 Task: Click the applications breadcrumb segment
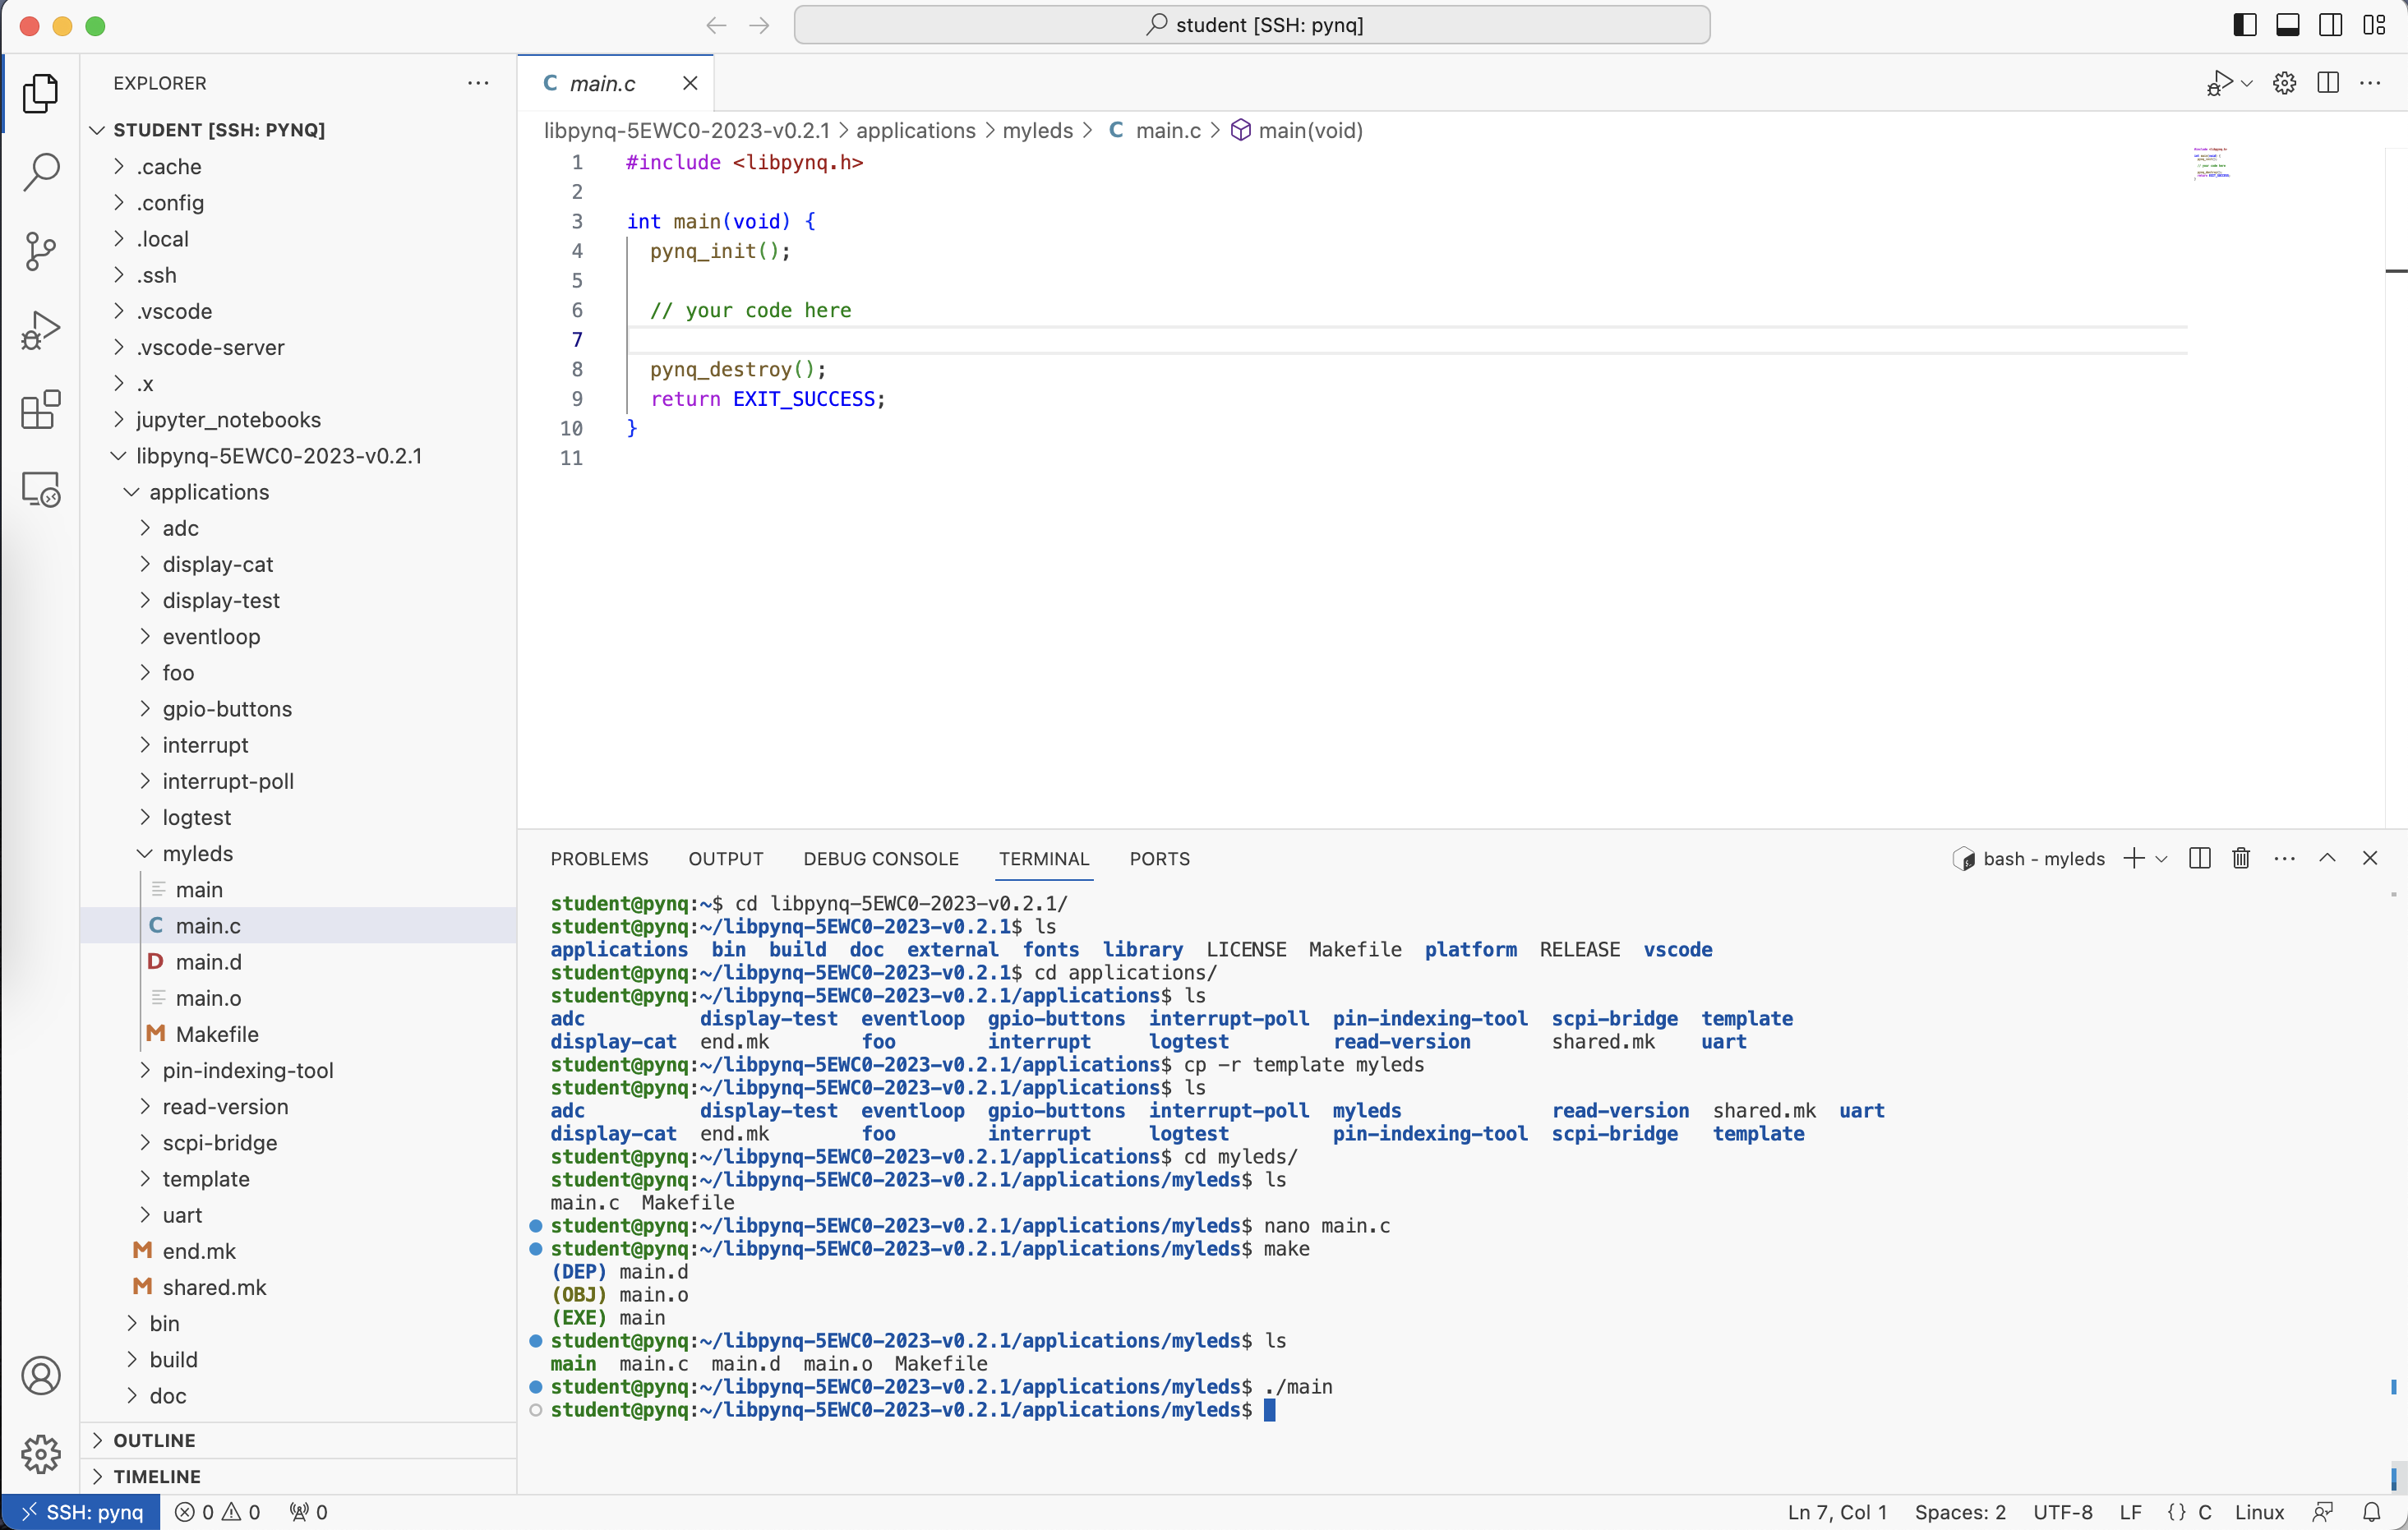point(915,130)
